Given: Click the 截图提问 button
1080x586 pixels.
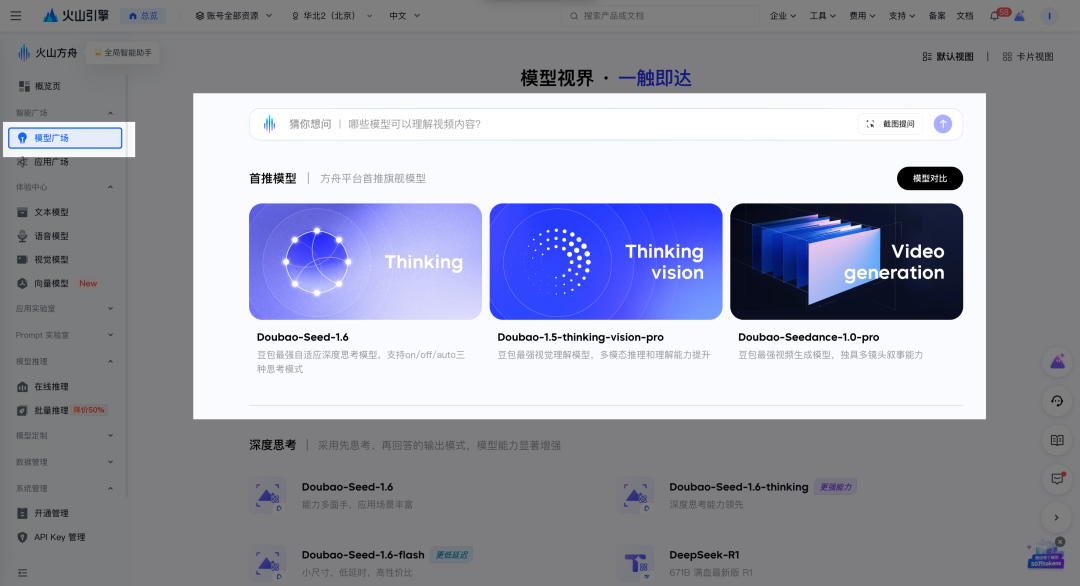Looking at the screenshot, I should pos(891,124).
